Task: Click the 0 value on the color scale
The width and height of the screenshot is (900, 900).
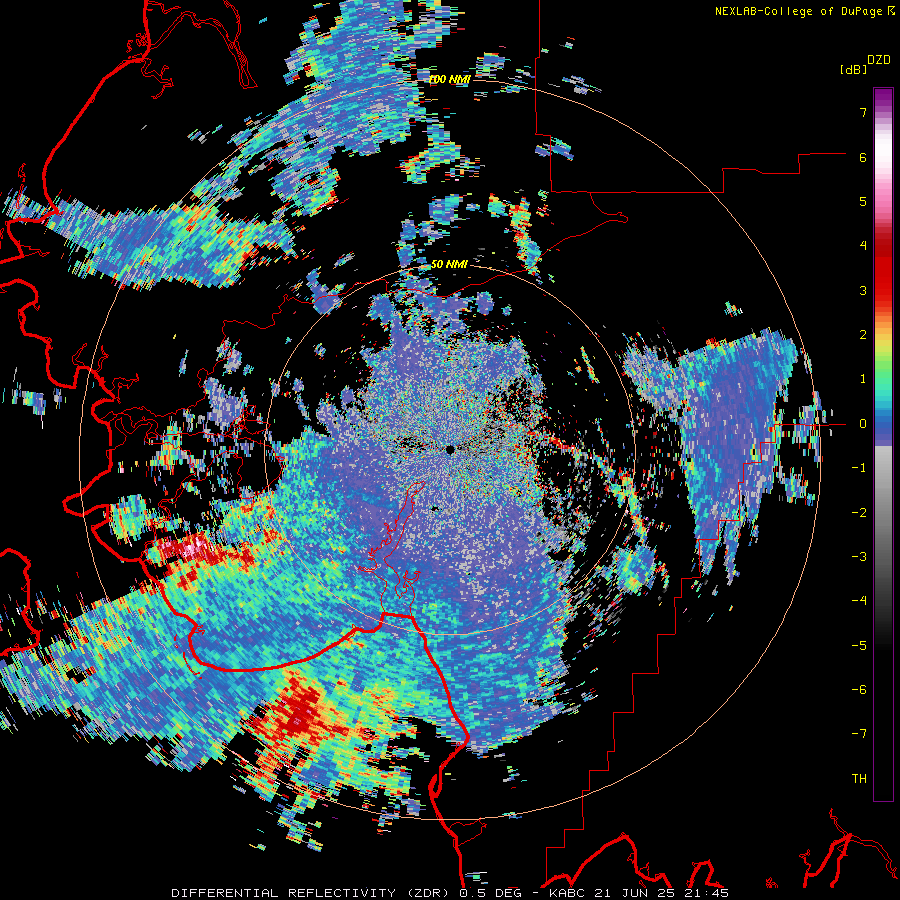Action: (863, 424)
